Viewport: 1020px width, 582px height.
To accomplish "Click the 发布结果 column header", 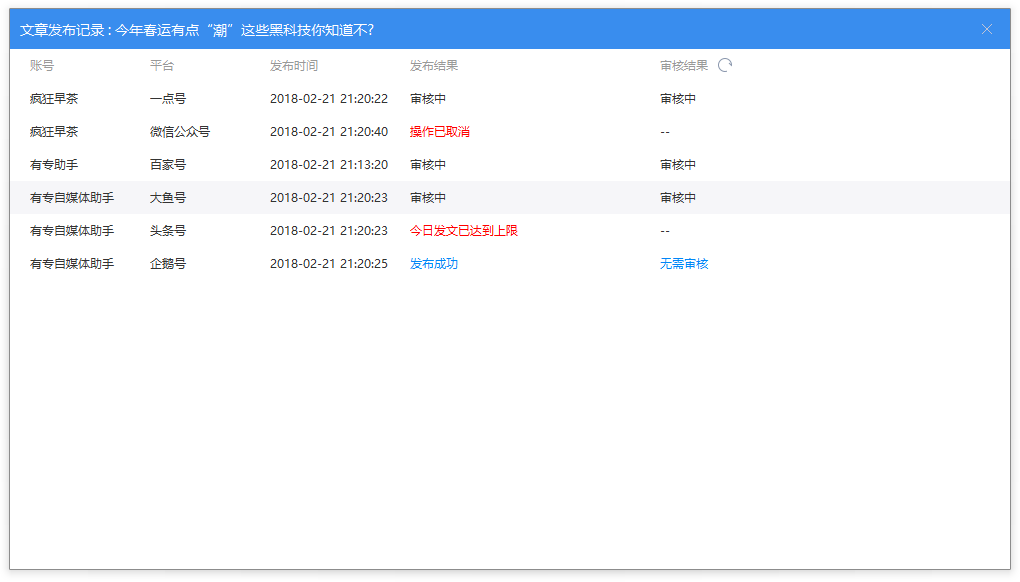I will (x=434, y=66).
